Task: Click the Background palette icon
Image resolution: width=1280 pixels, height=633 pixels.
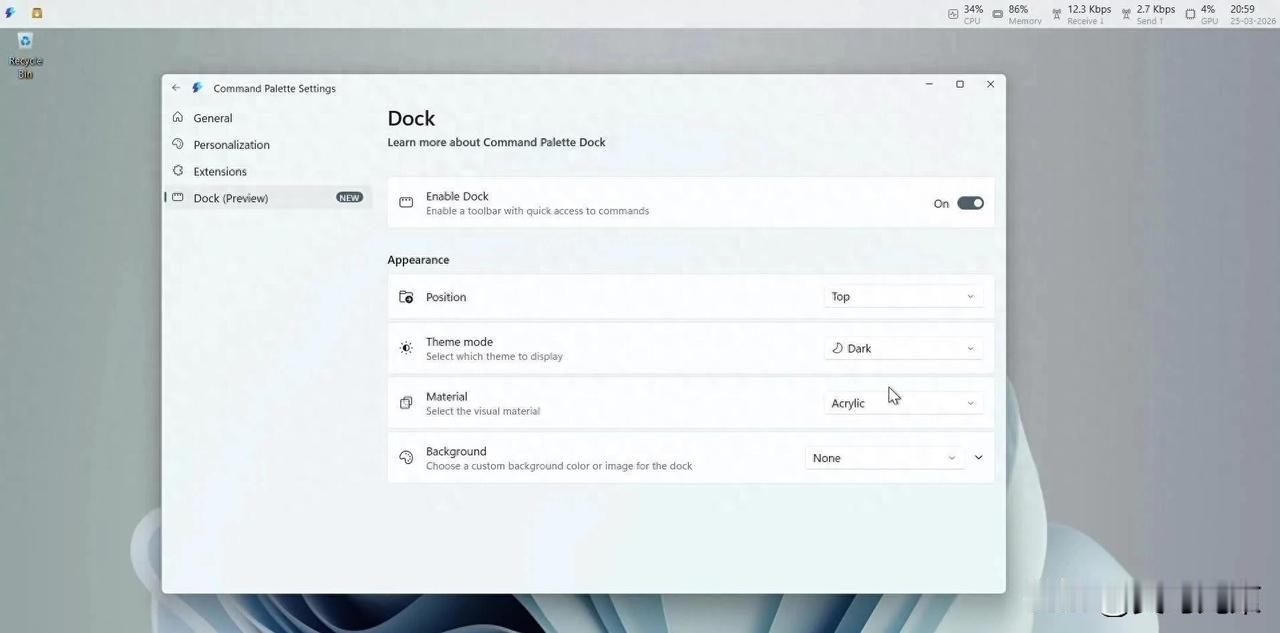Action: (406, 458)
